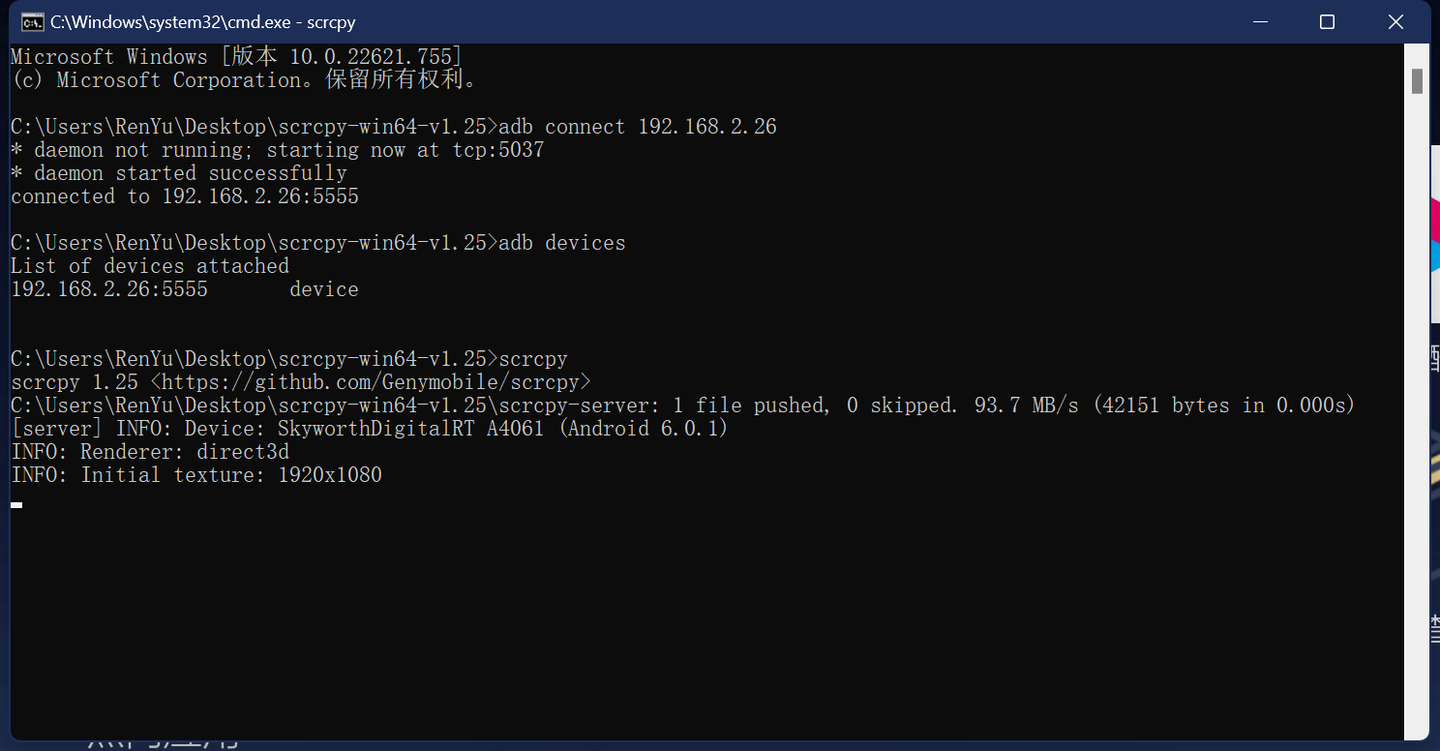This screenshot has width=1440, height=751.
Task: Click the "Initial texture: 1920x1080" line
Action: pyautogui.click(x=196, y=475)
